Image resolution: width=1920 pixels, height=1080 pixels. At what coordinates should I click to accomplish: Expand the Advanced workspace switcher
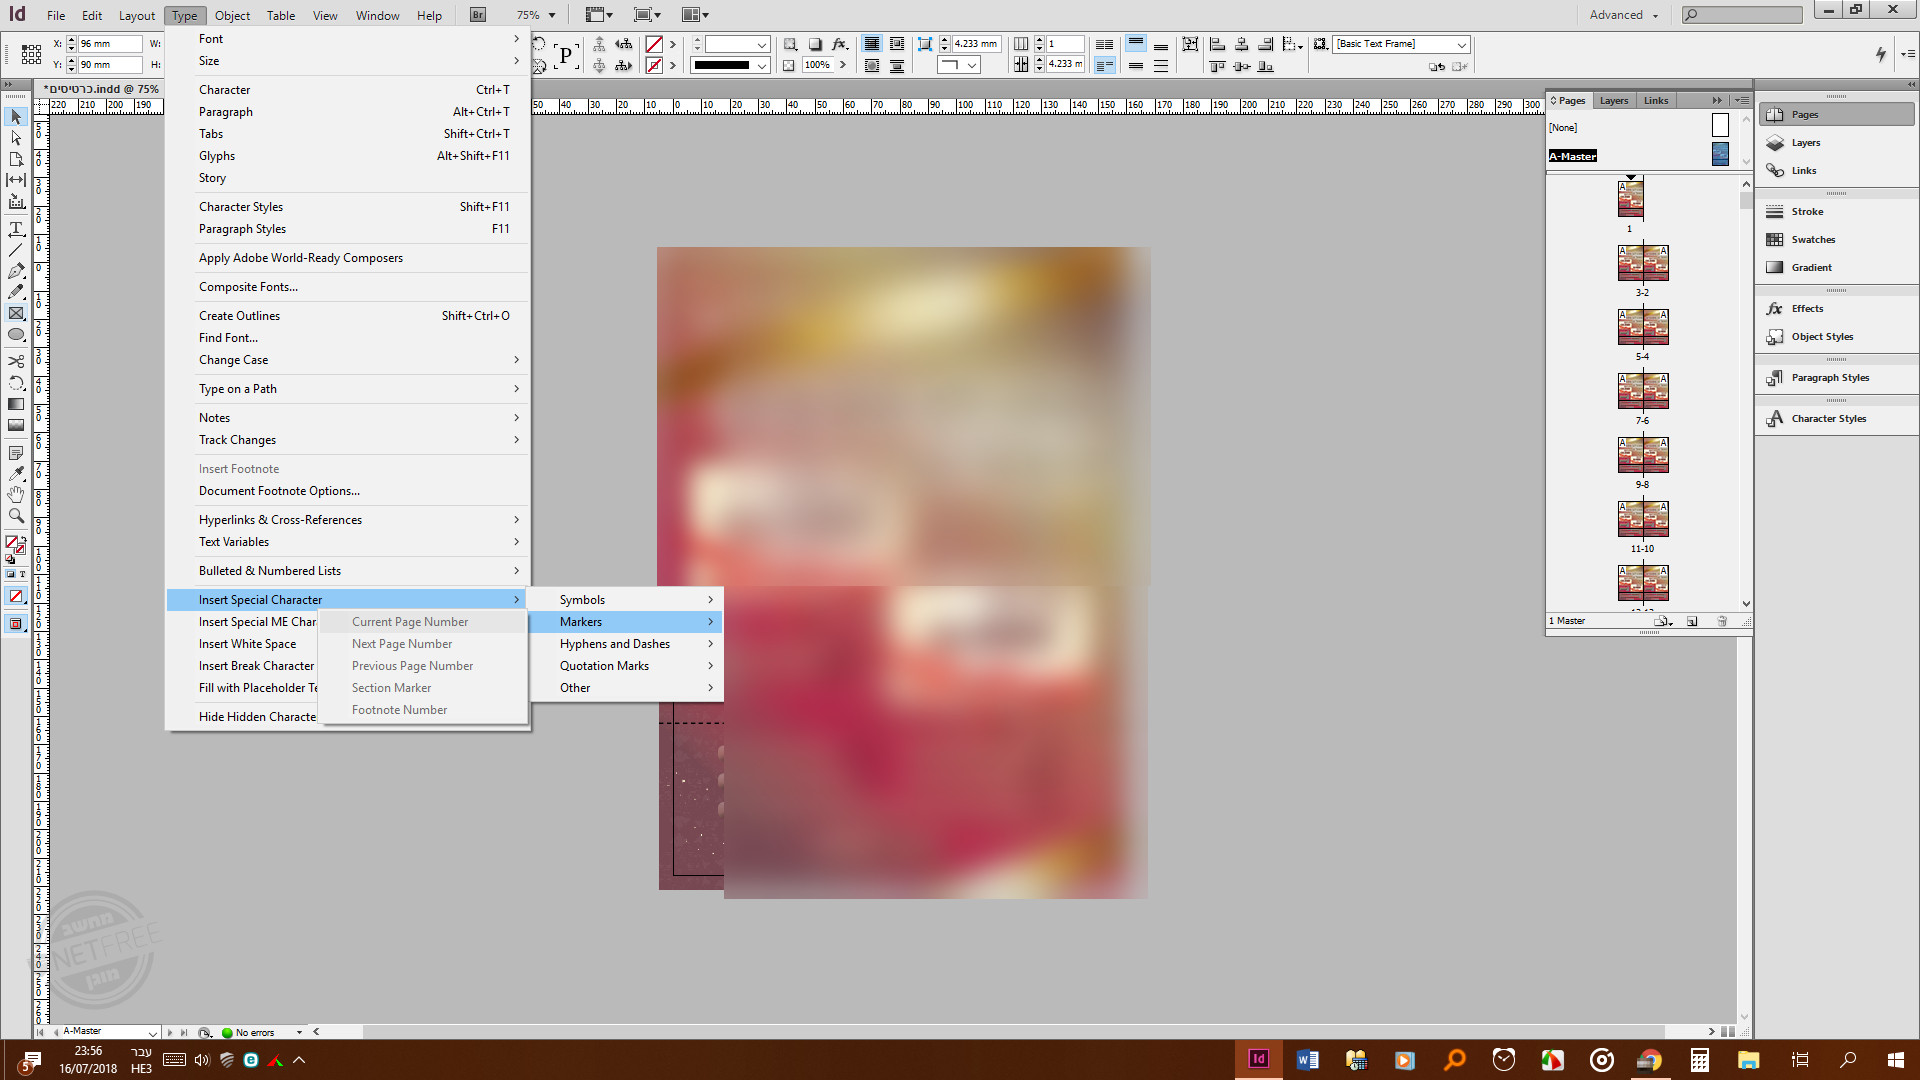(1624, 15)
